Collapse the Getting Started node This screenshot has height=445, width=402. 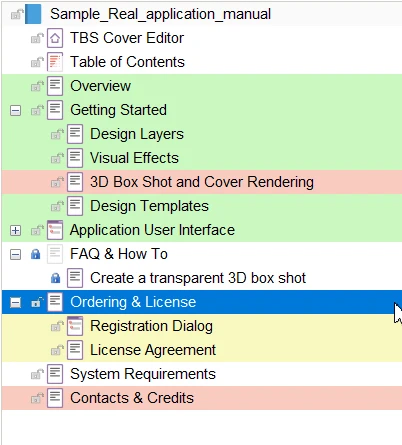[x=15, y=110]
